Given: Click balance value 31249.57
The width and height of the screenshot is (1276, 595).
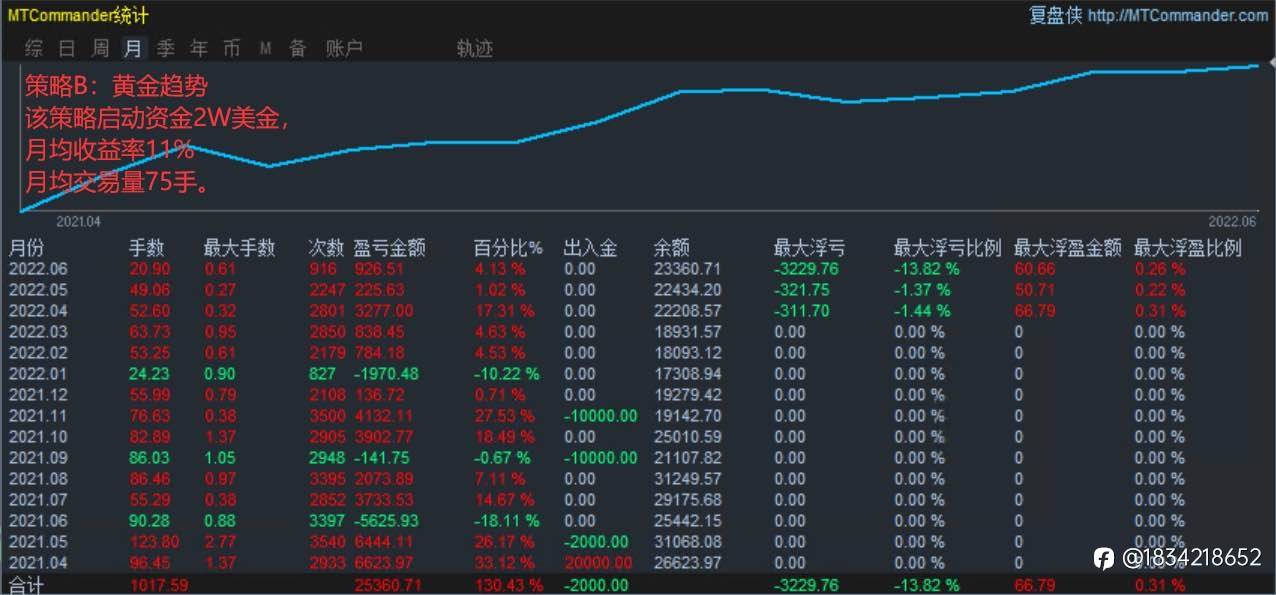Looking at the screenshot, I should (687, 479).
